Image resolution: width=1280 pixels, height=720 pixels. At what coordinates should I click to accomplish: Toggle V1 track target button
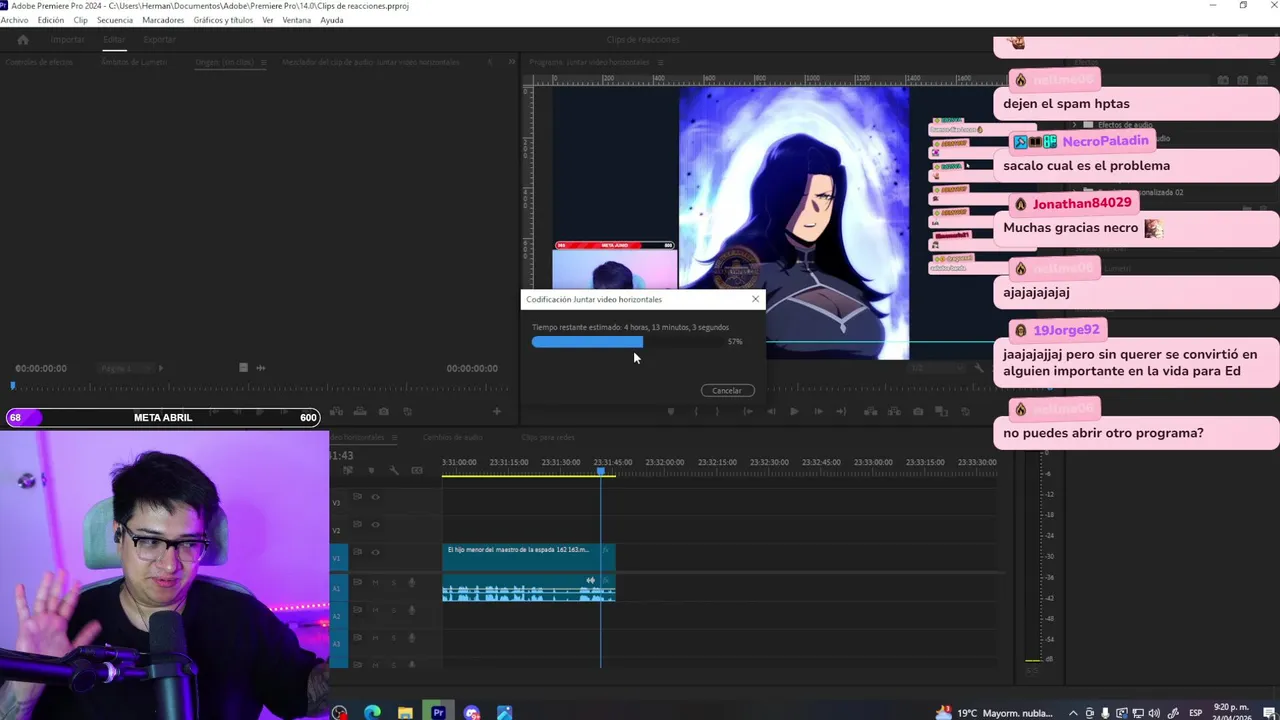(337, 558)
